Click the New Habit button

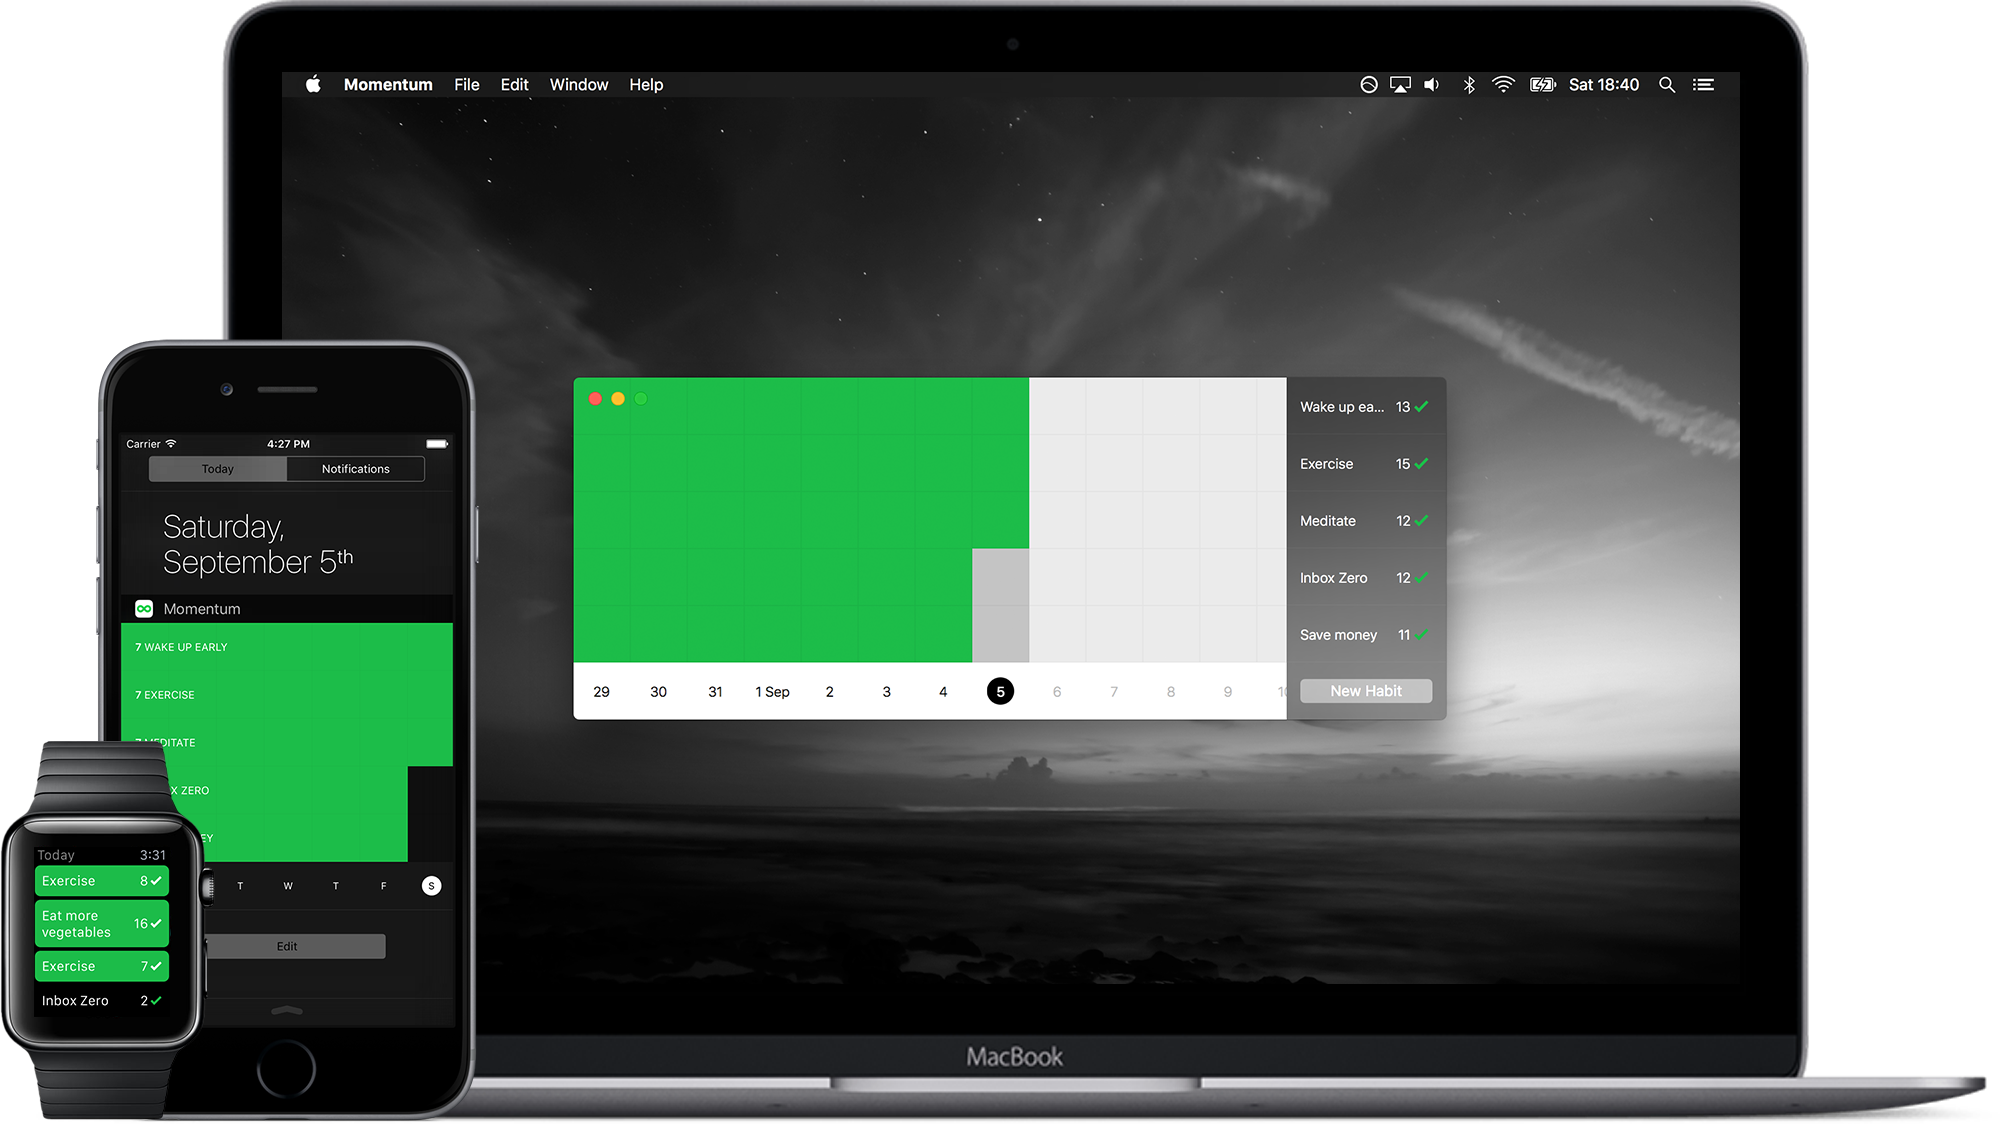[1365, 691]
